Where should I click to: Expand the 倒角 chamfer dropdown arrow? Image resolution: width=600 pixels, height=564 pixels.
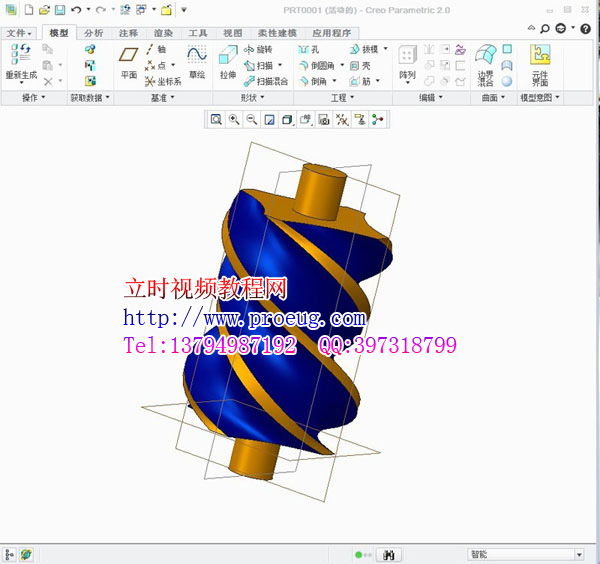334,81
